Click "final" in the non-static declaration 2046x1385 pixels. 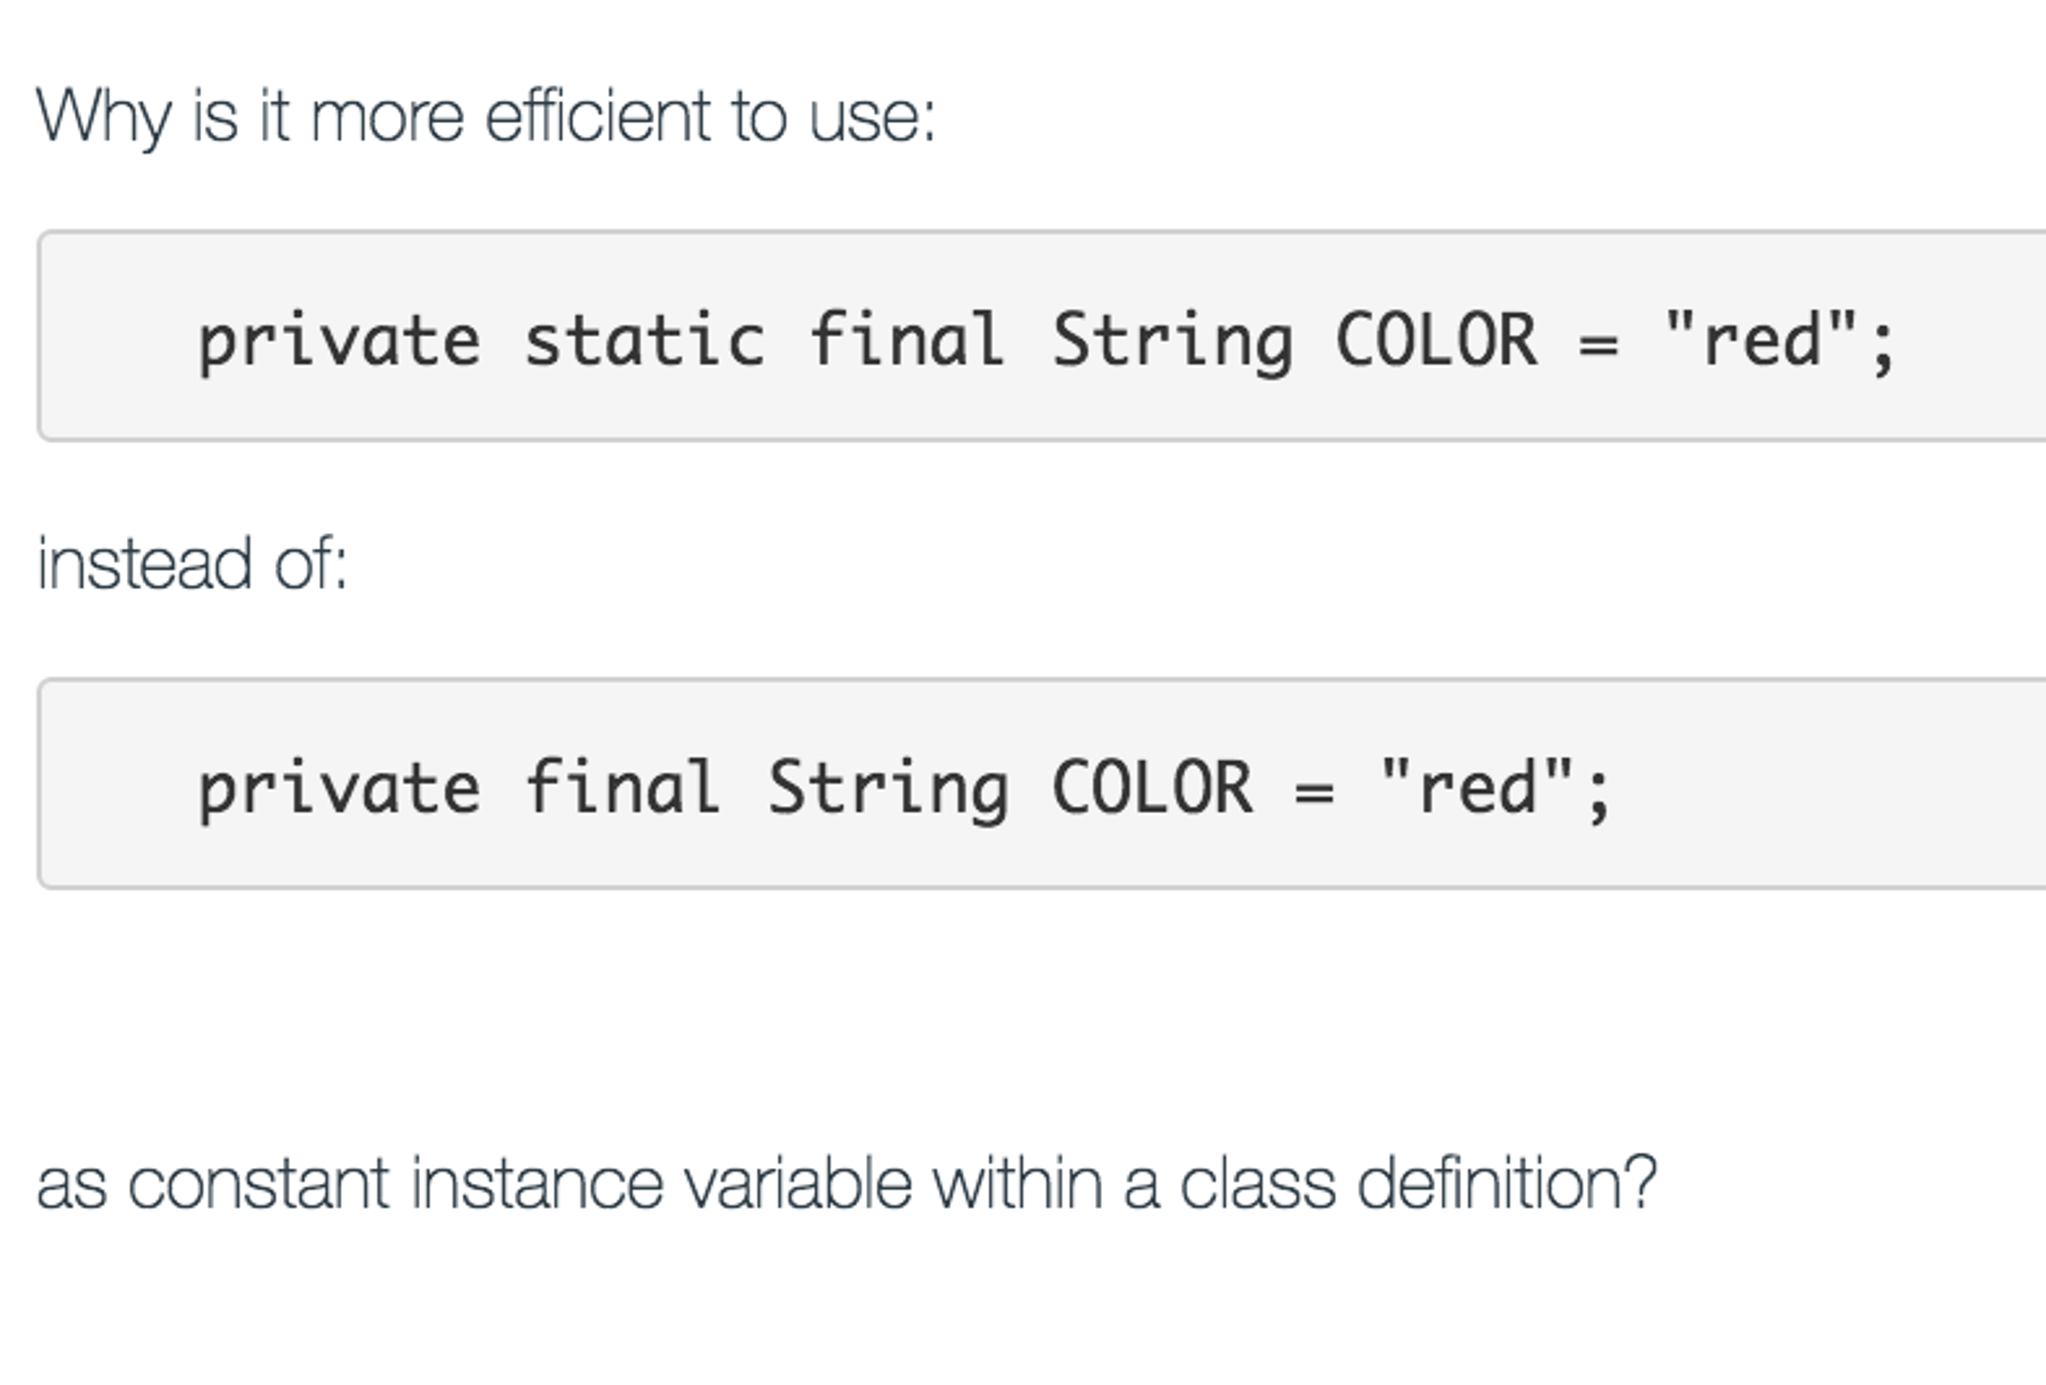(x=622, y=788)
